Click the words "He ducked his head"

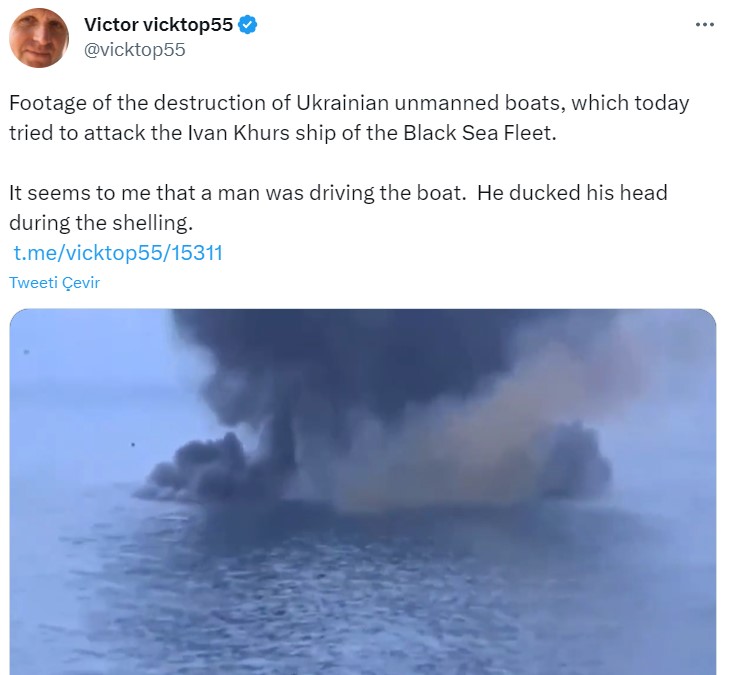point(572,193)
